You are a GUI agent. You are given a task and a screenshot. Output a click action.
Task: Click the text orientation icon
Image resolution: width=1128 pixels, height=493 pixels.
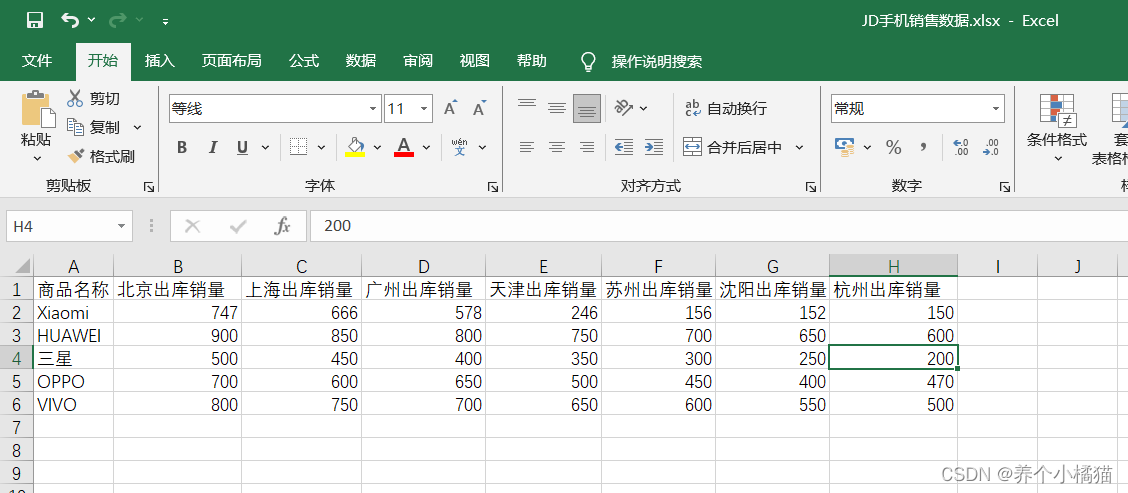[623, 108]
